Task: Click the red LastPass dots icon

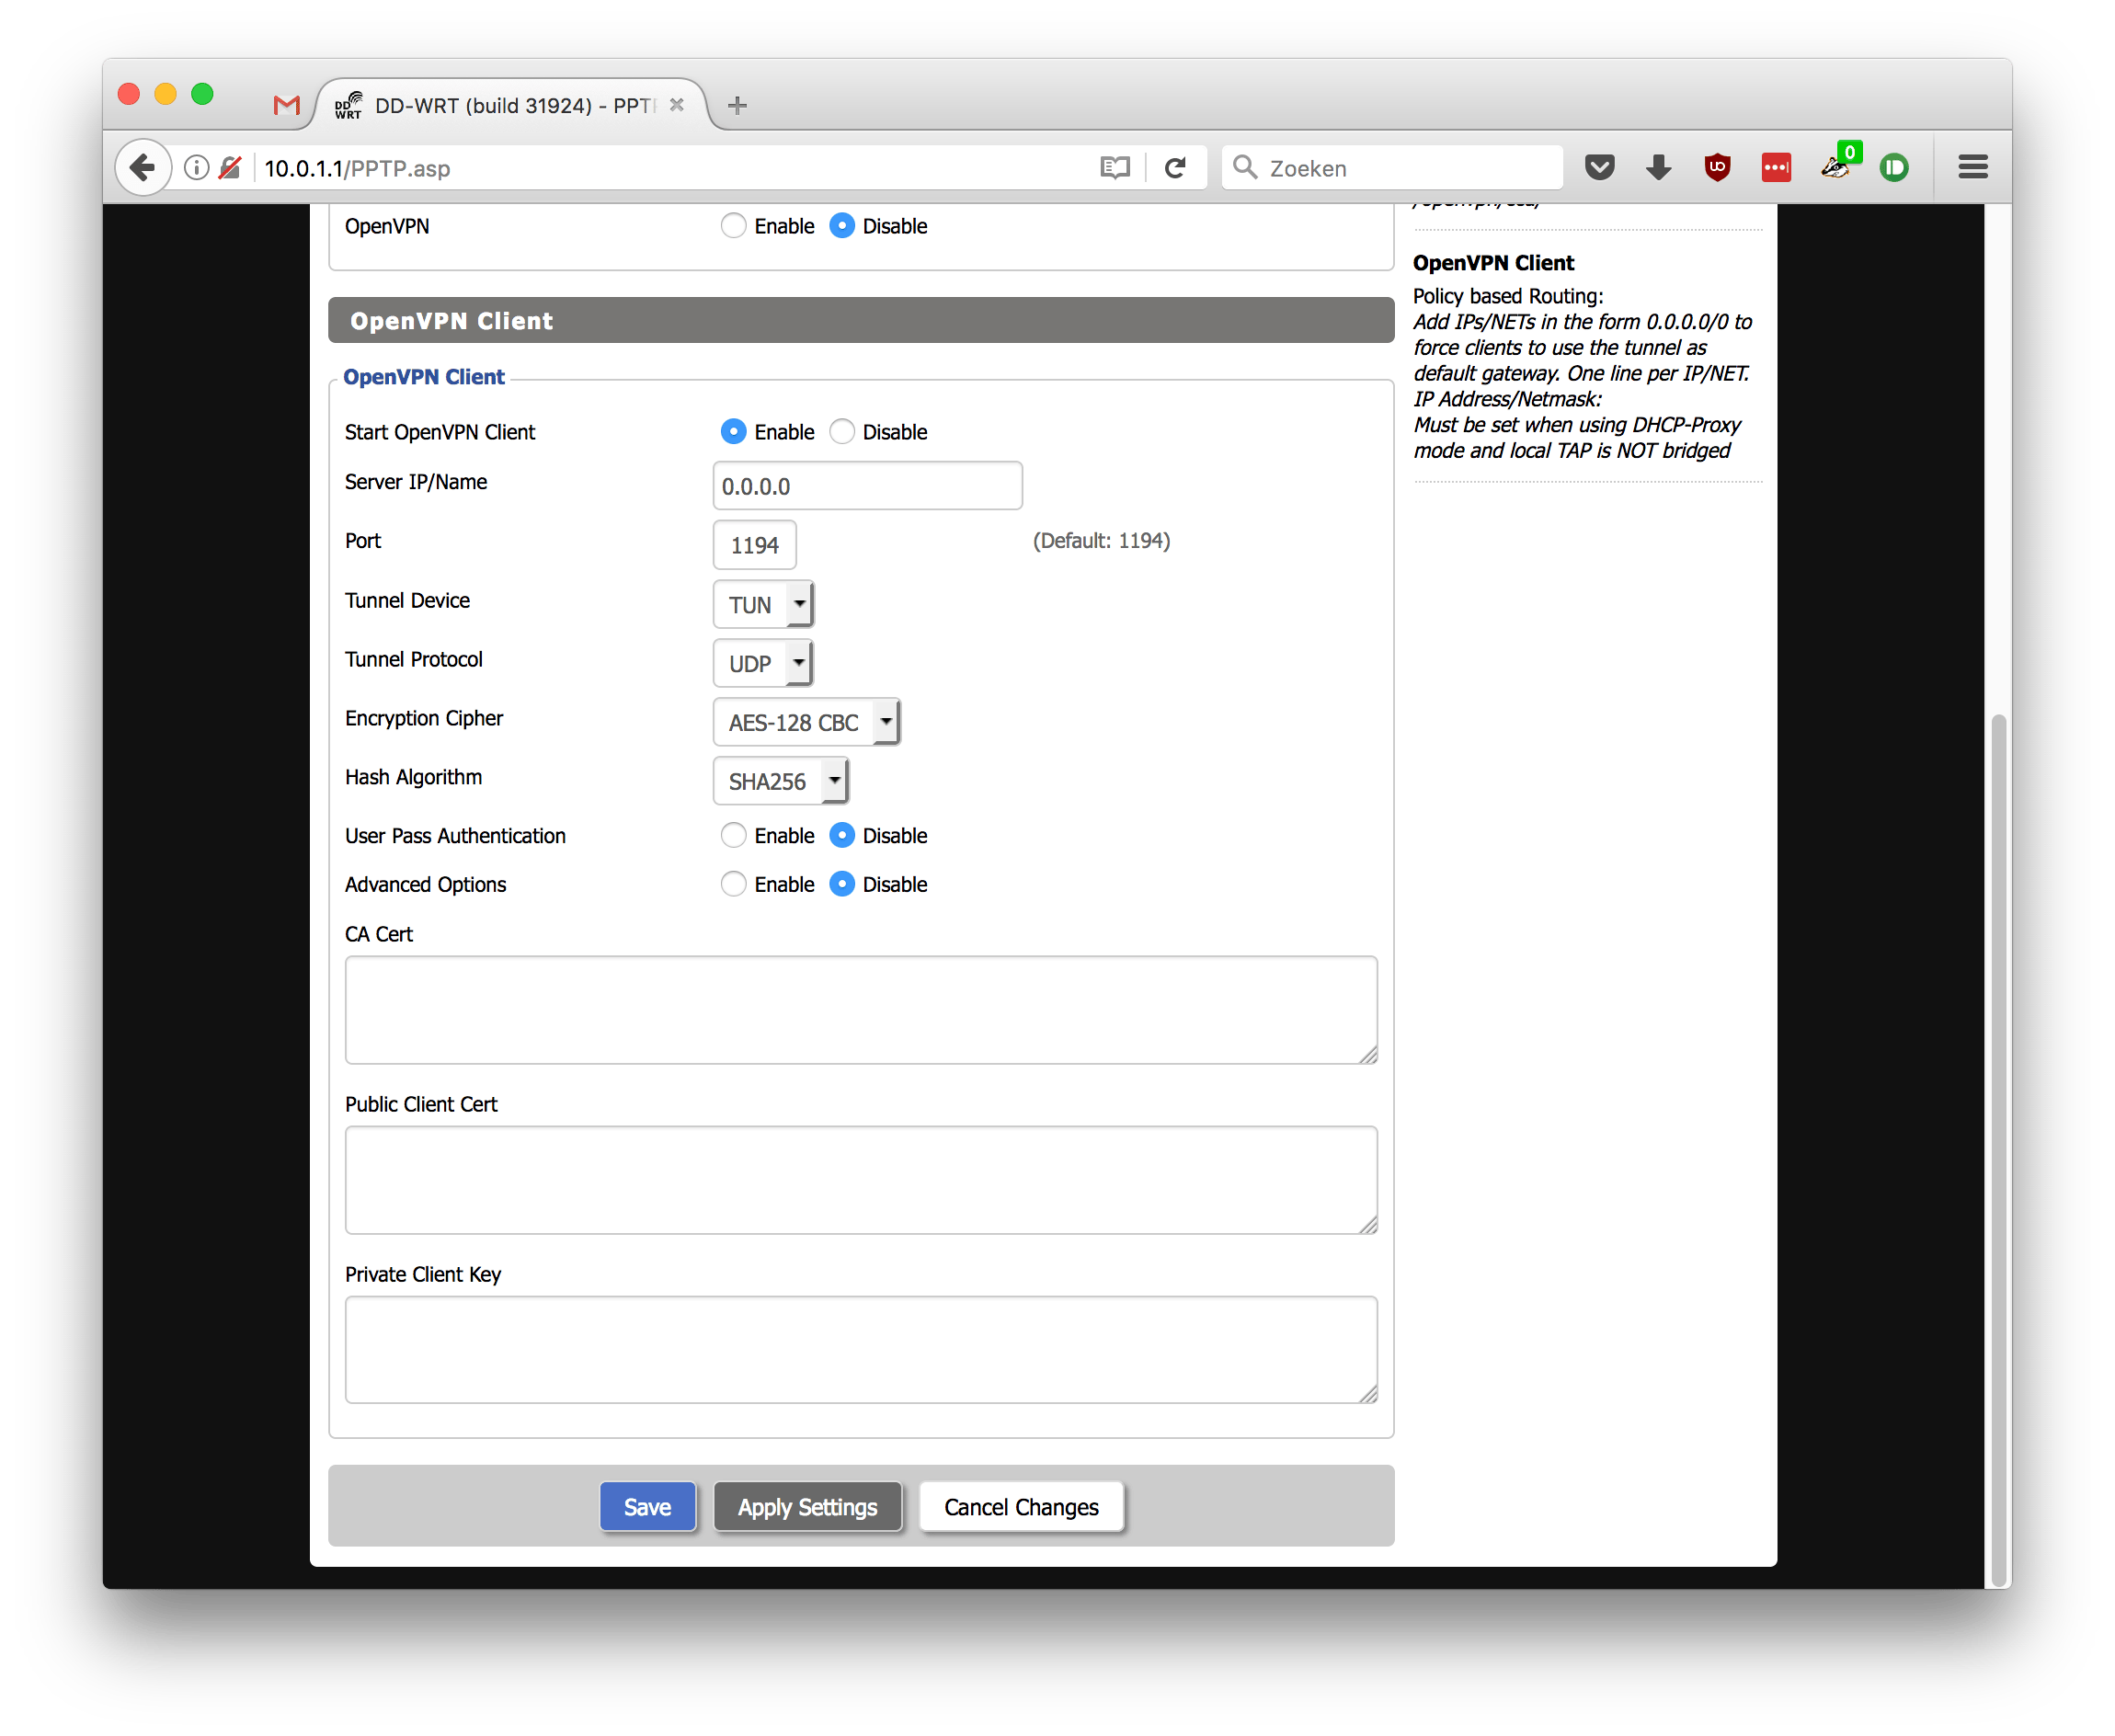Action: 1776,167
